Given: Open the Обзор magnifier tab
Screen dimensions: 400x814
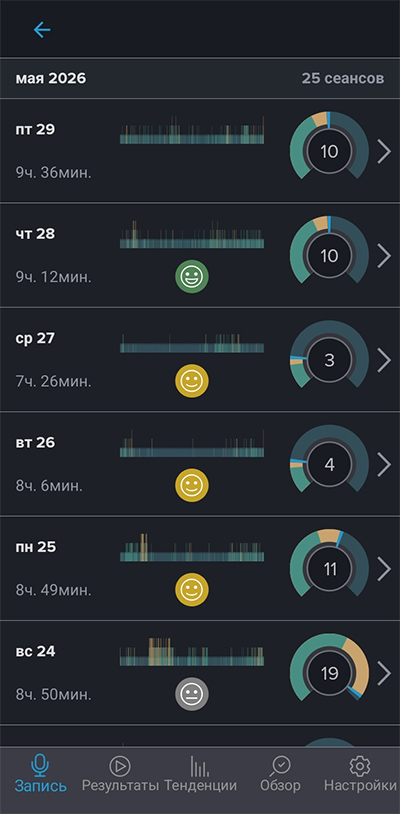Looking at the screenshot, I should point(280,774).
